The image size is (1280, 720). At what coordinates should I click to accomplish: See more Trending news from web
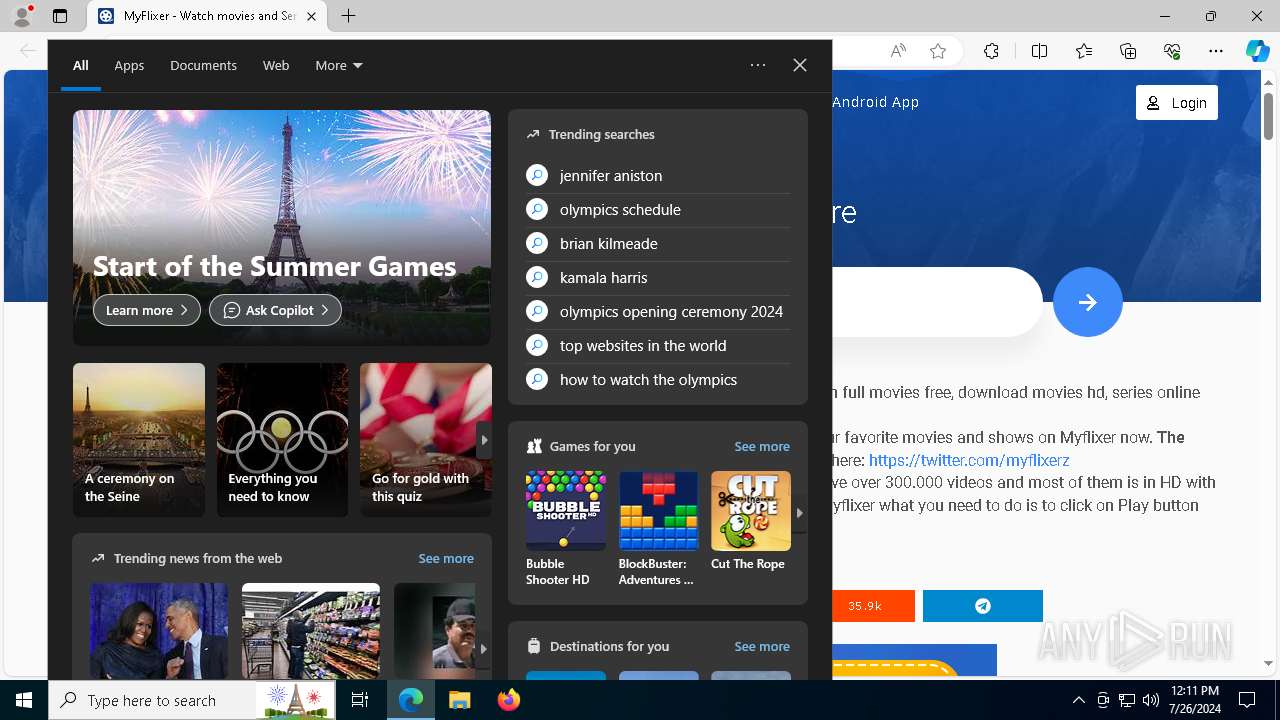[446, 558]
